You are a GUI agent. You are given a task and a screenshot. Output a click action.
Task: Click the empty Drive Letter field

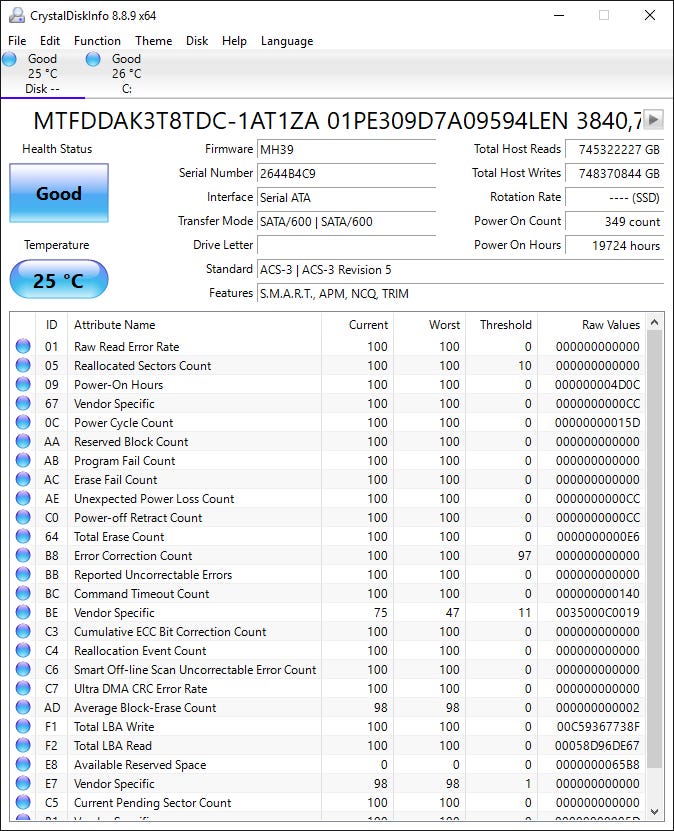[x=346, y=245]
